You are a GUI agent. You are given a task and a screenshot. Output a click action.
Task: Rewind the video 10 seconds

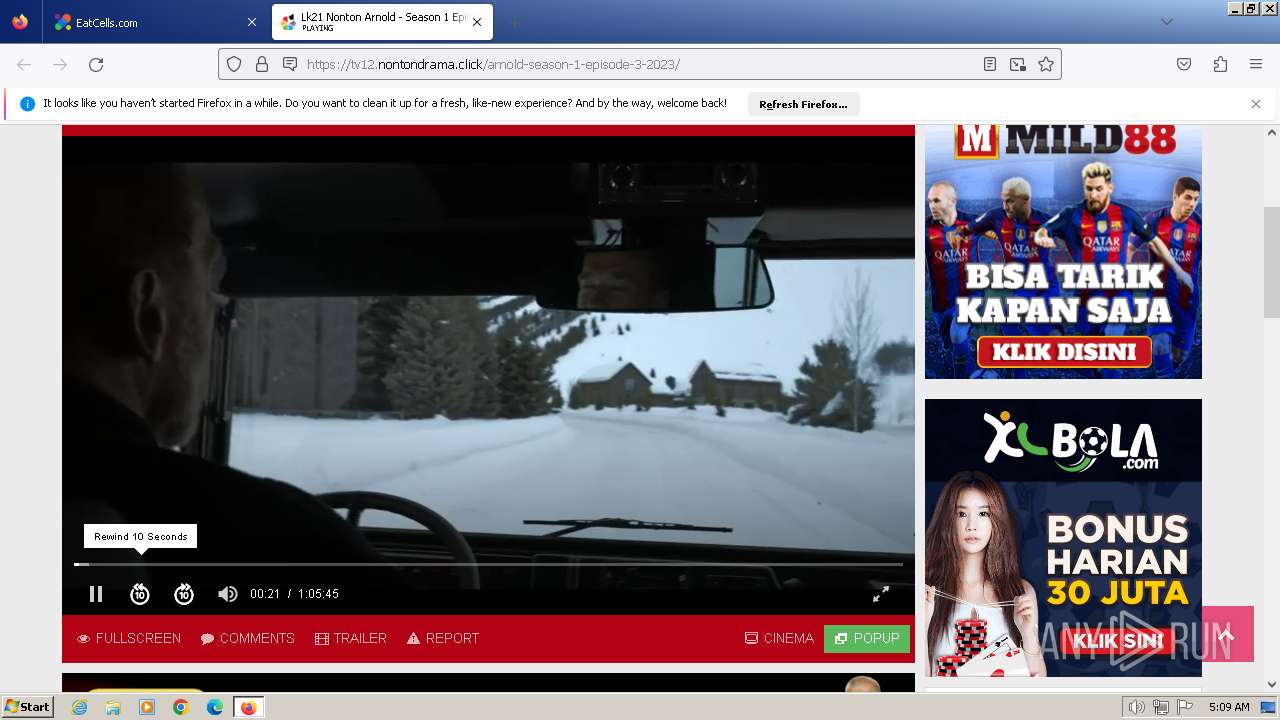coord(140,594)
